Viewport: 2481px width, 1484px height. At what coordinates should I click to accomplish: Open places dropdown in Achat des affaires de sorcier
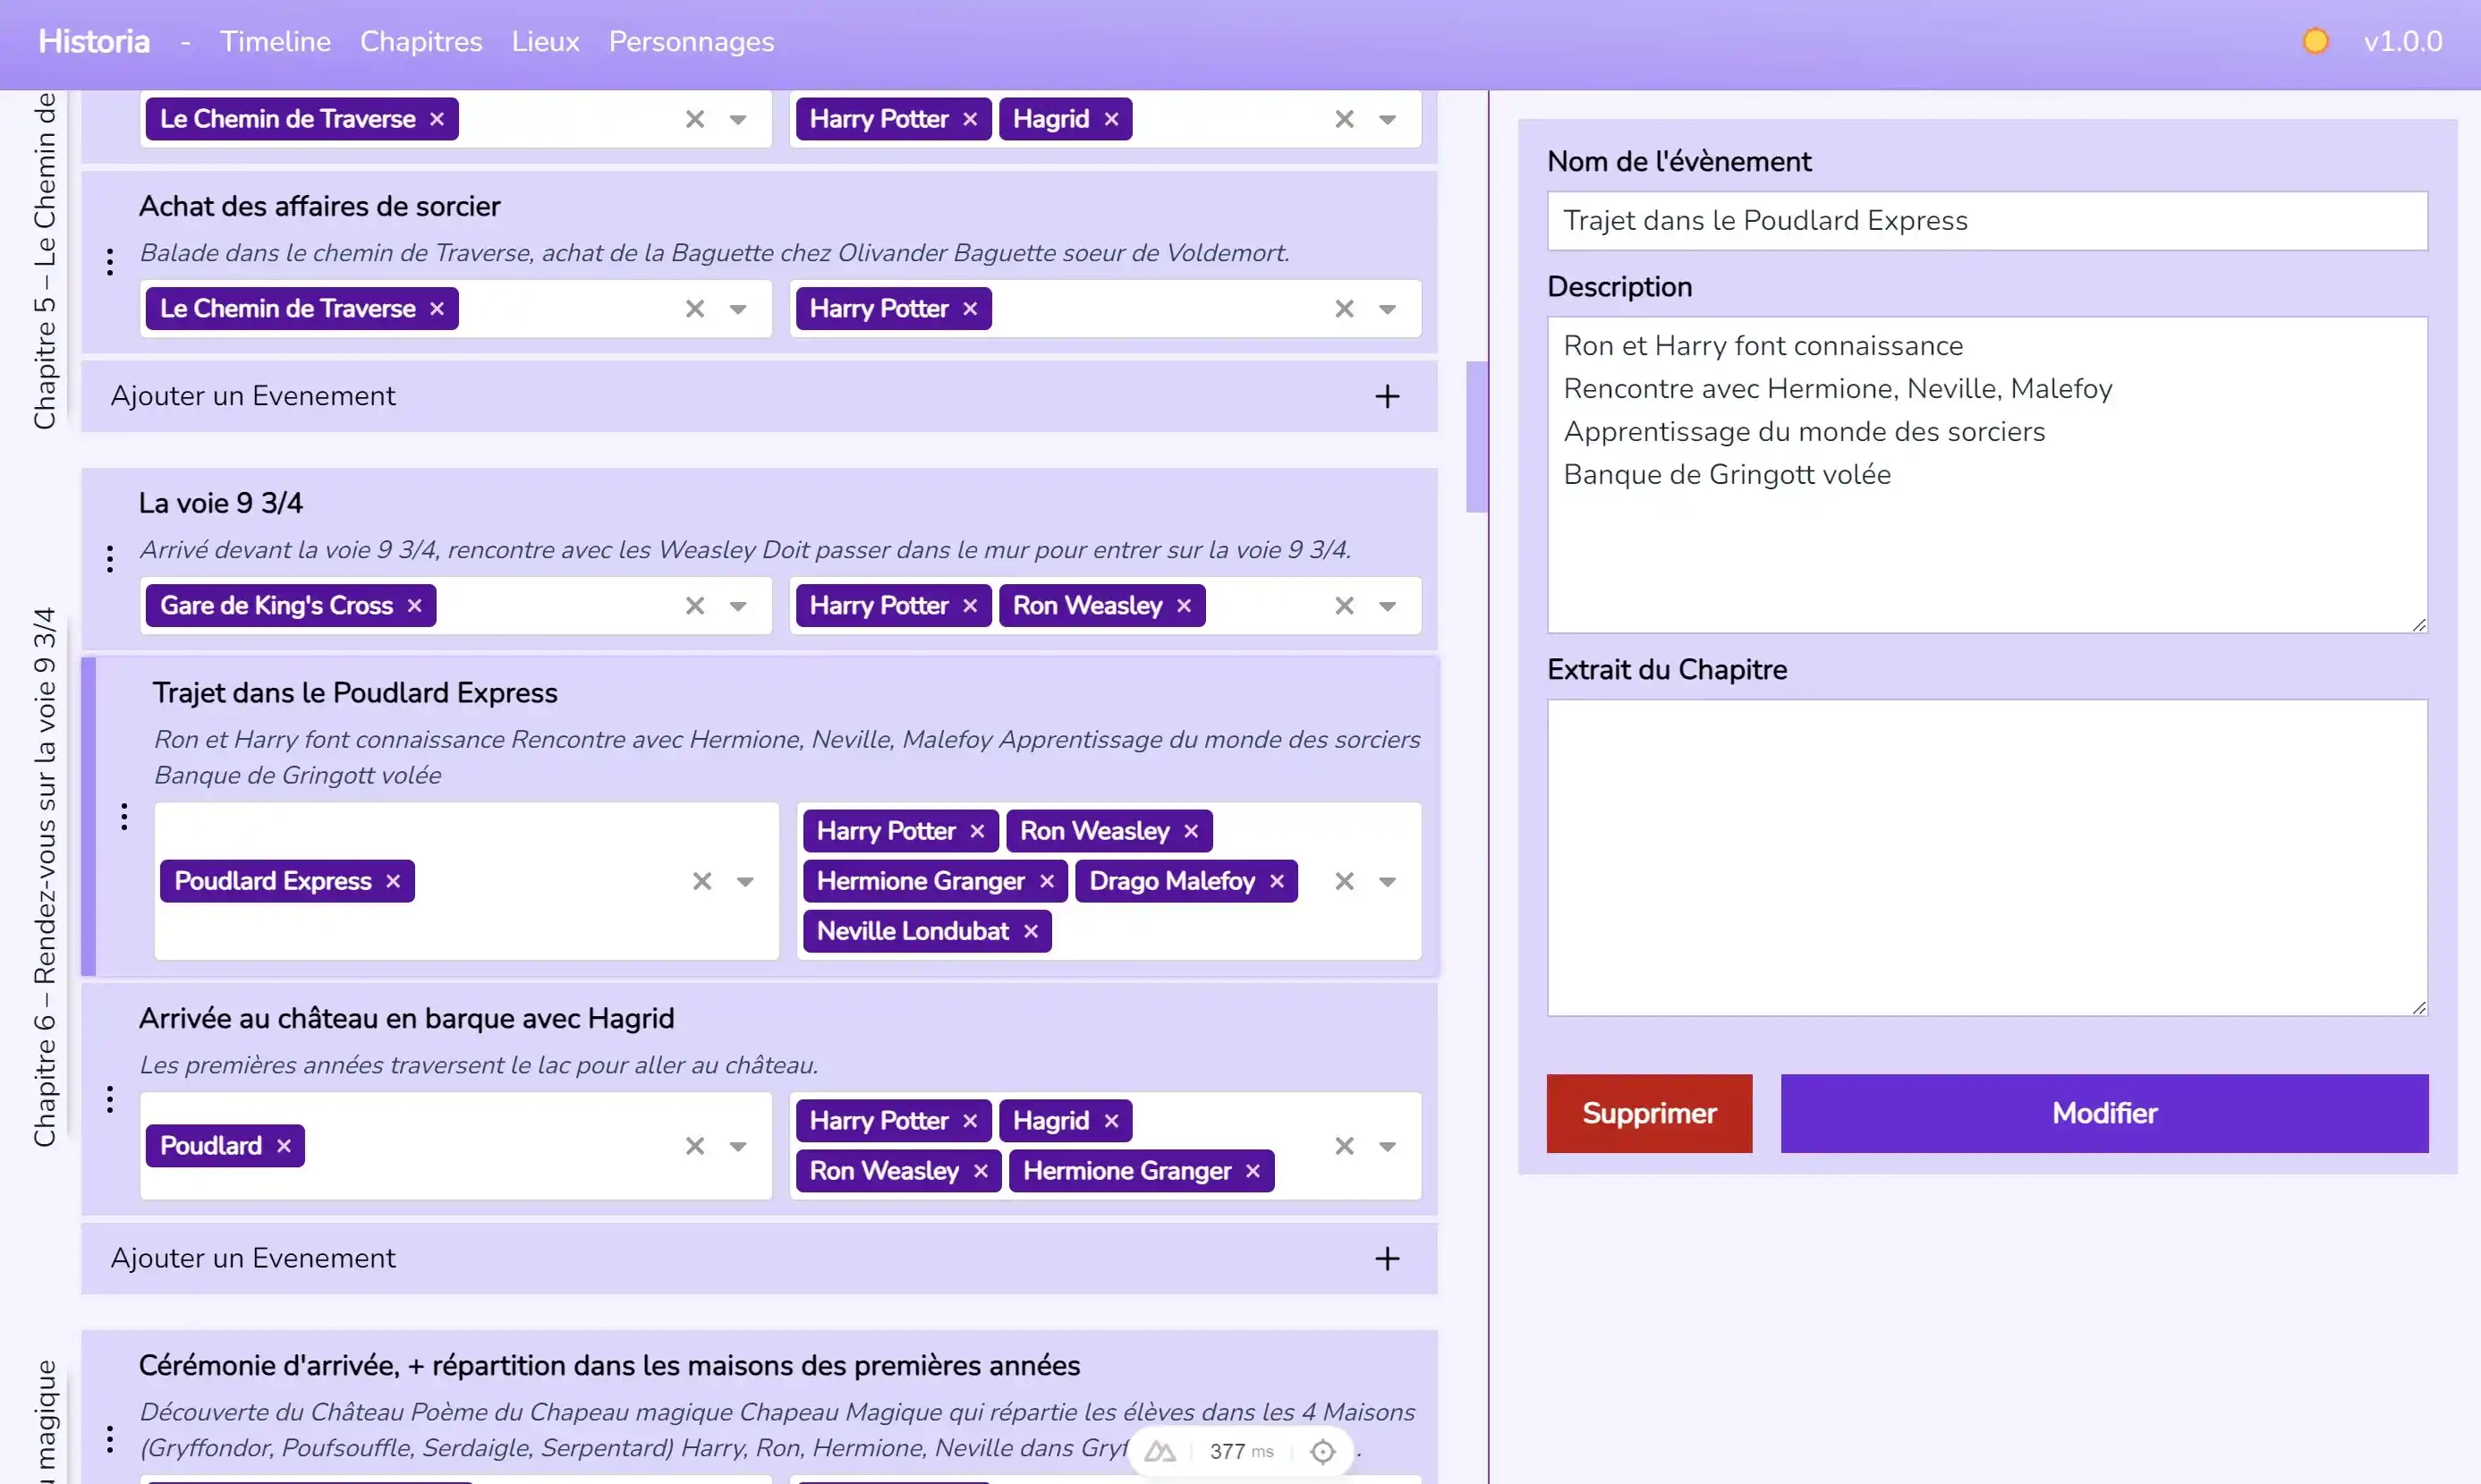coord(738,309)
